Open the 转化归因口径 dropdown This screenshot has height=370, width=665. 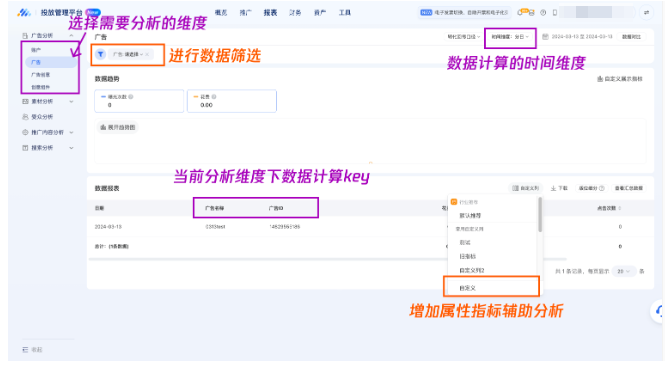click(x=464, y=37)
